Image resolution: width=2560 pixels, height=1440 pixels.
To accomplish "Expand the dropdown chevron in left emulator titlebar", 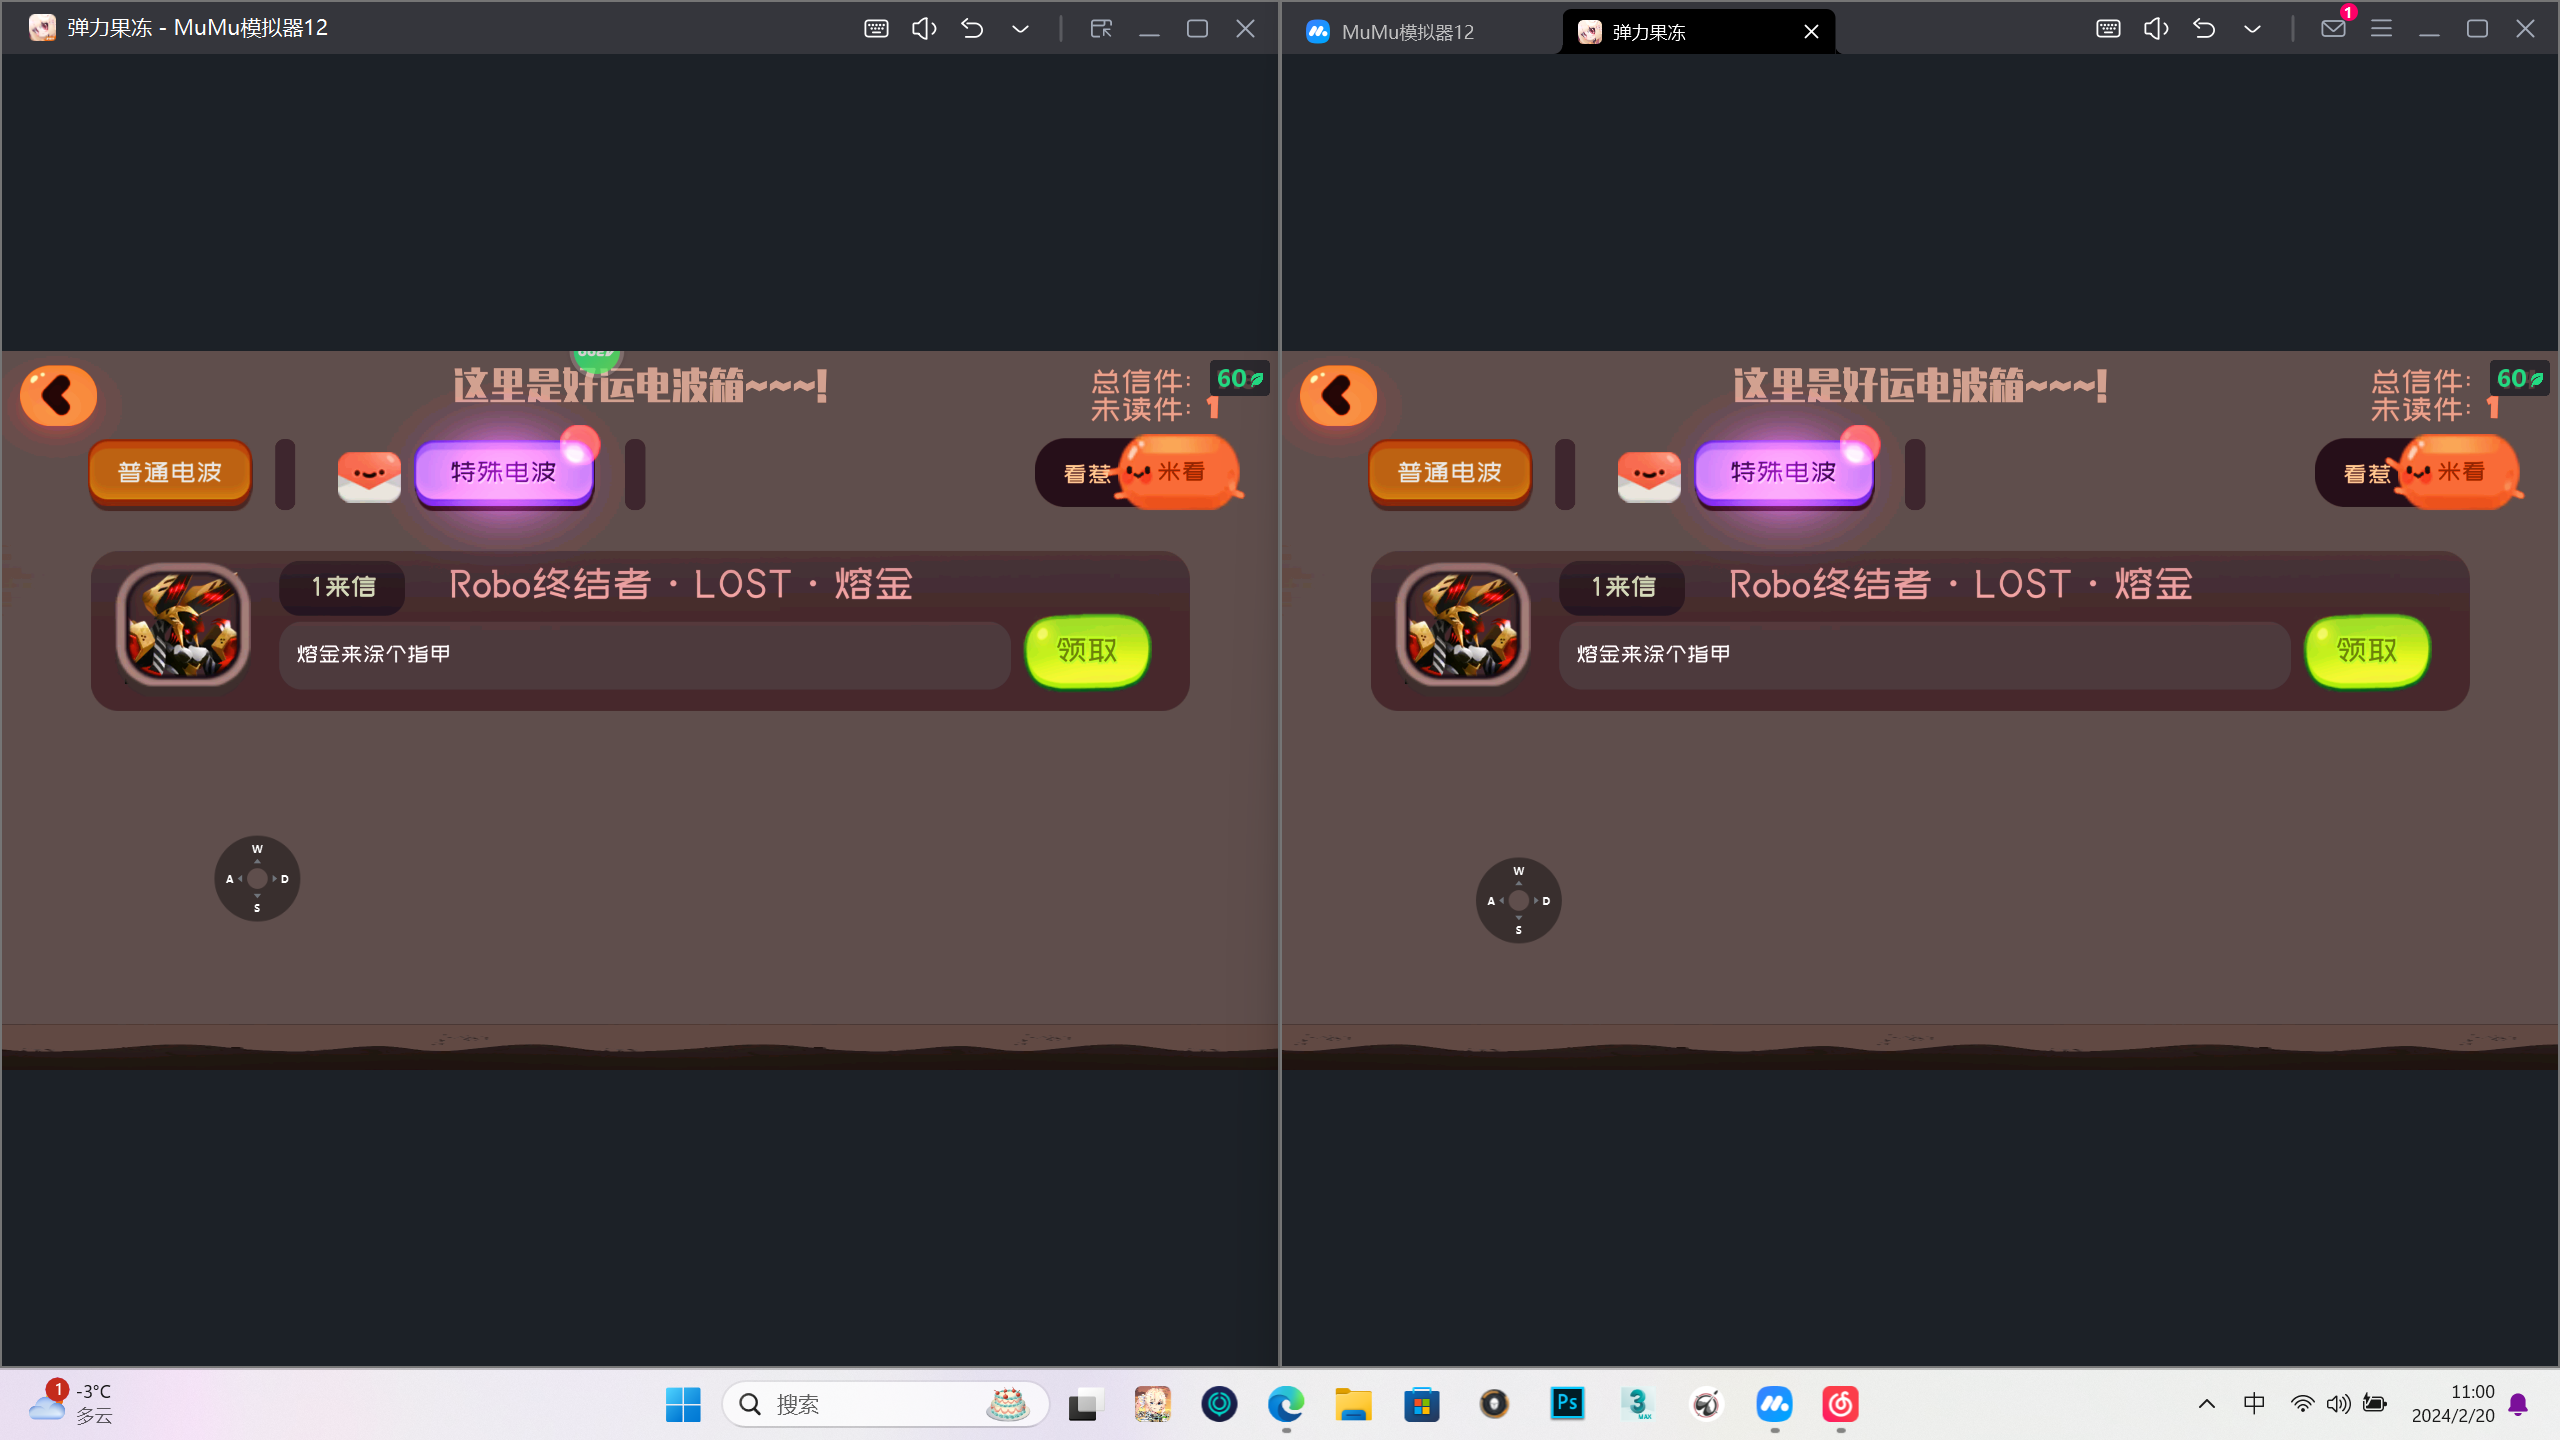I will [1020, 29].
